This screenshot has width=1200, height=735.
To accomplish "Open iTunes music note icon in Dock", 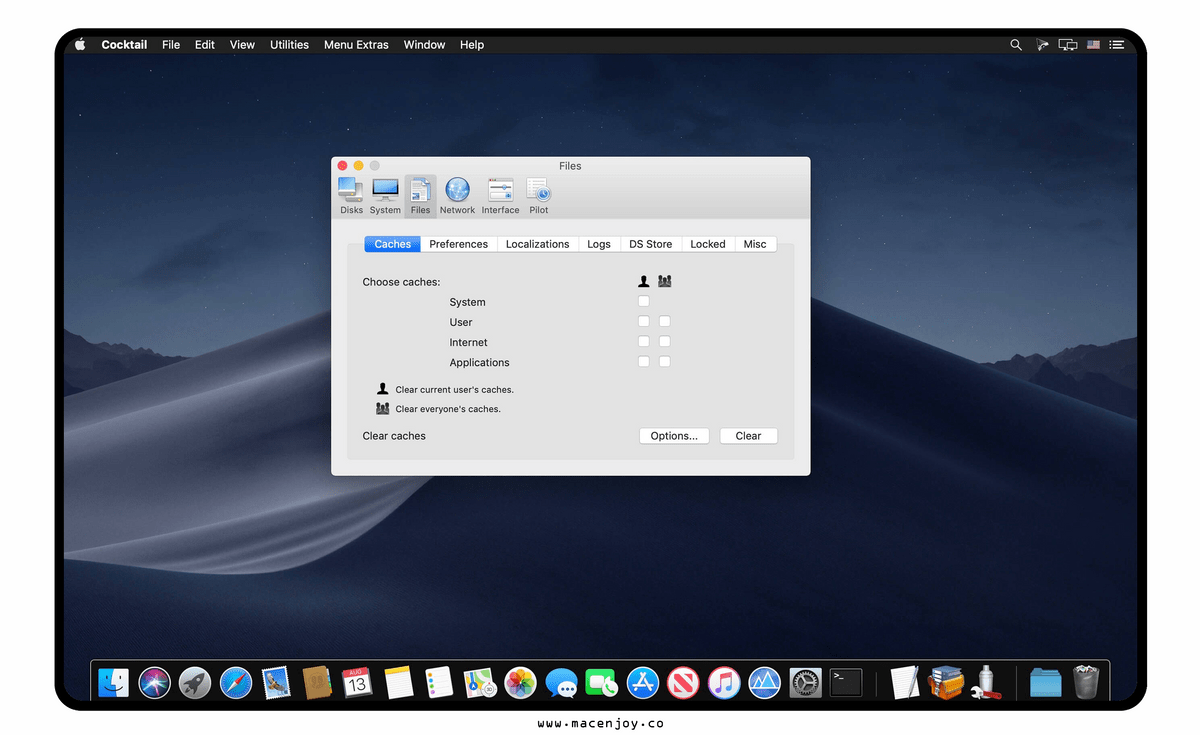I will pyautogui.click(x=724, y=683).
